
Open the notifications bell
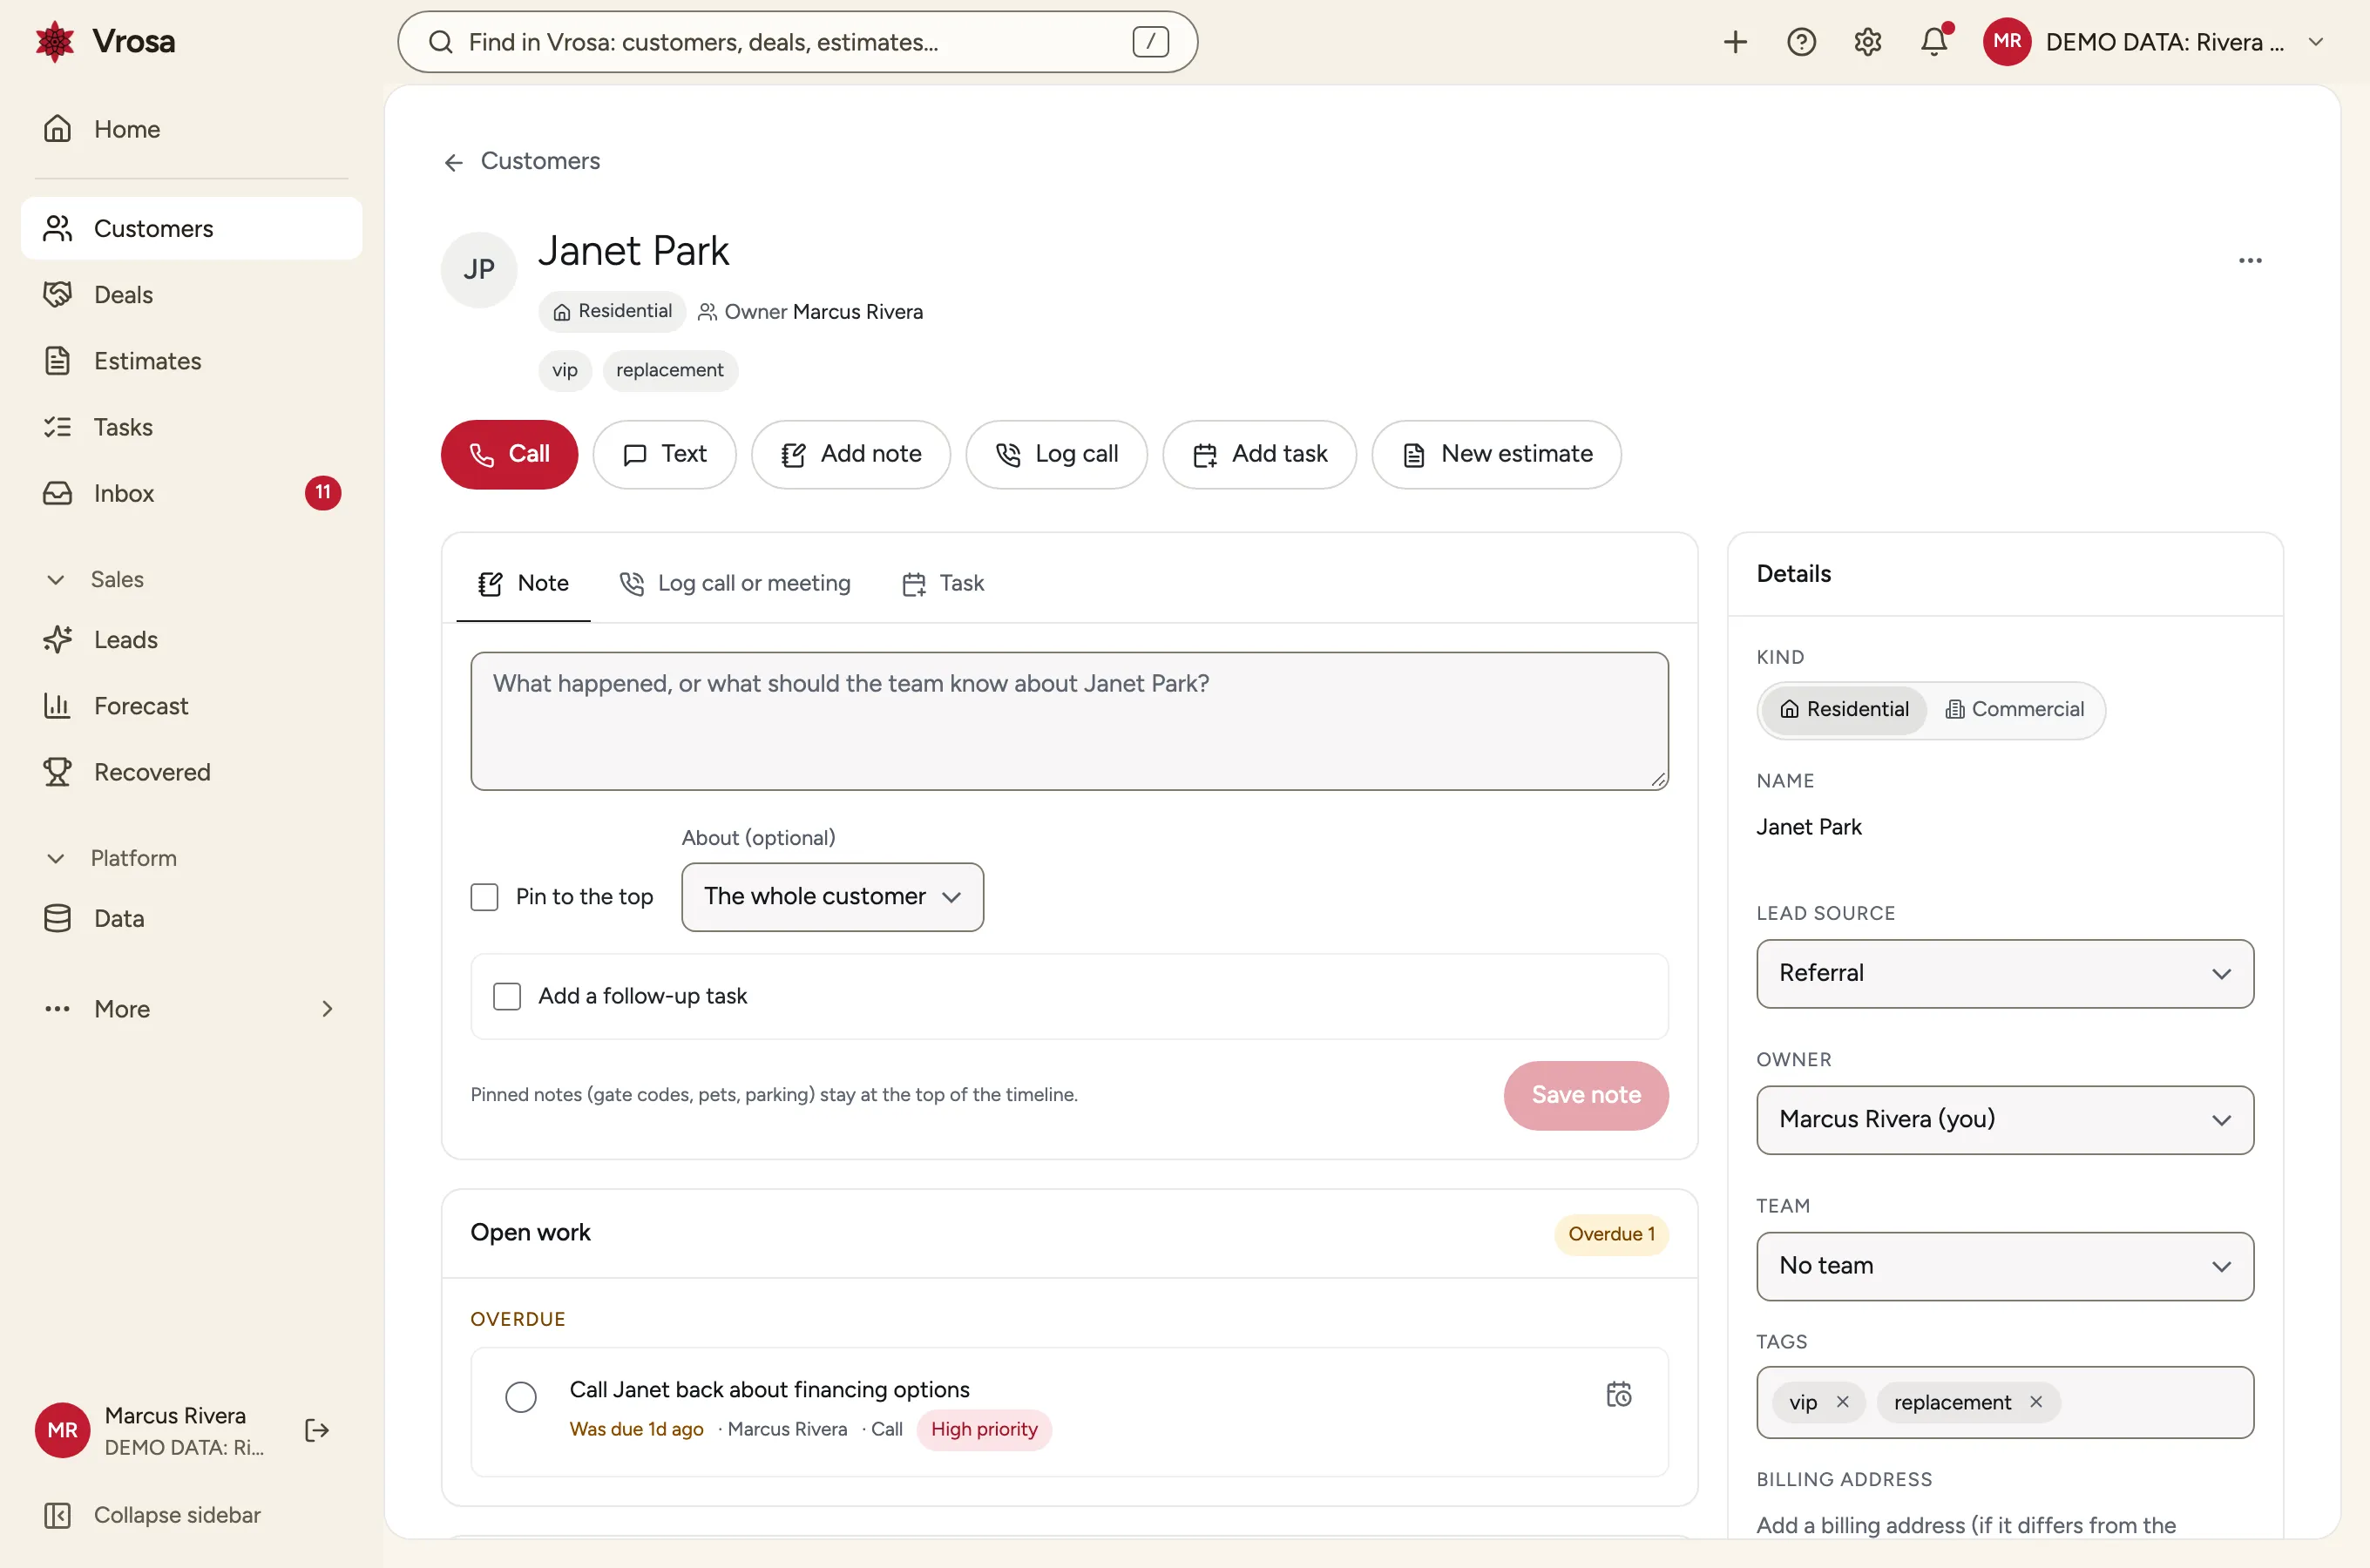(1934, 42)
